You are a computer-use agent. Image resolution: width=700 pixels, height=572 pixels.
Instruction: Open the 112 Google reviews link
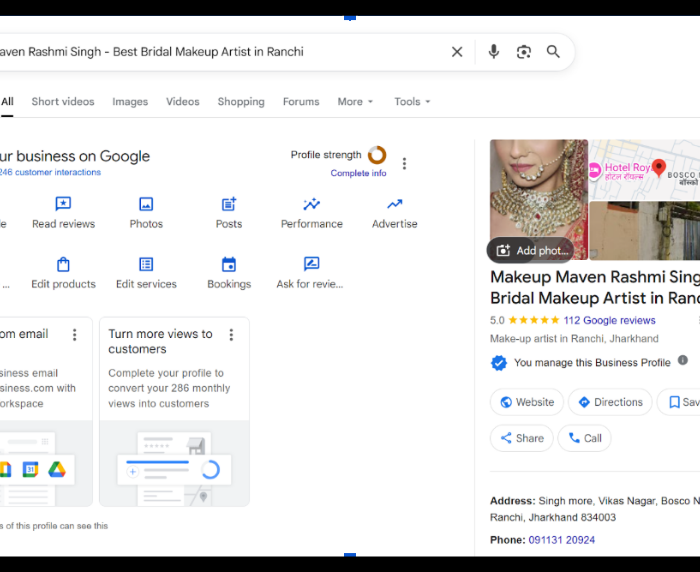[609, 321]
